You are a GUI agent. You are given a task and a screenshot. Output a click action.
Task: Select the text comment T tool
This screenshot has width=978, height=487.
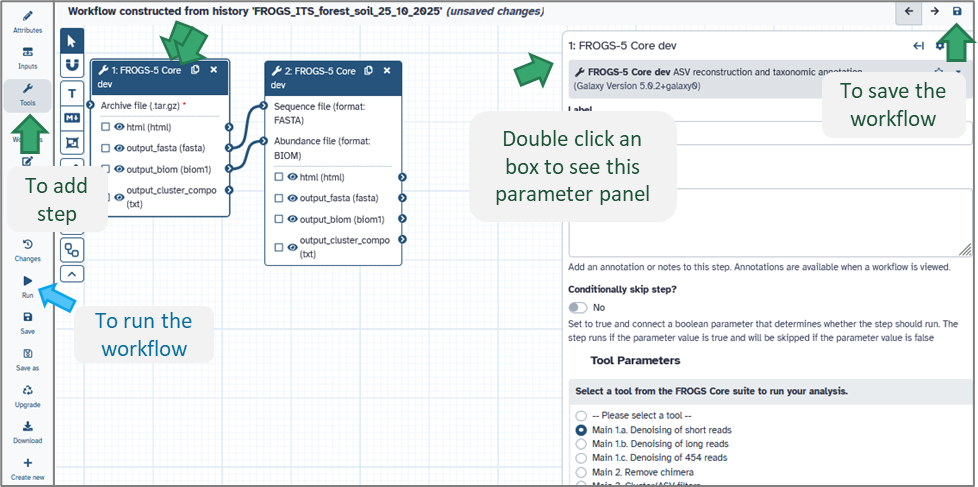coord(73,92)
